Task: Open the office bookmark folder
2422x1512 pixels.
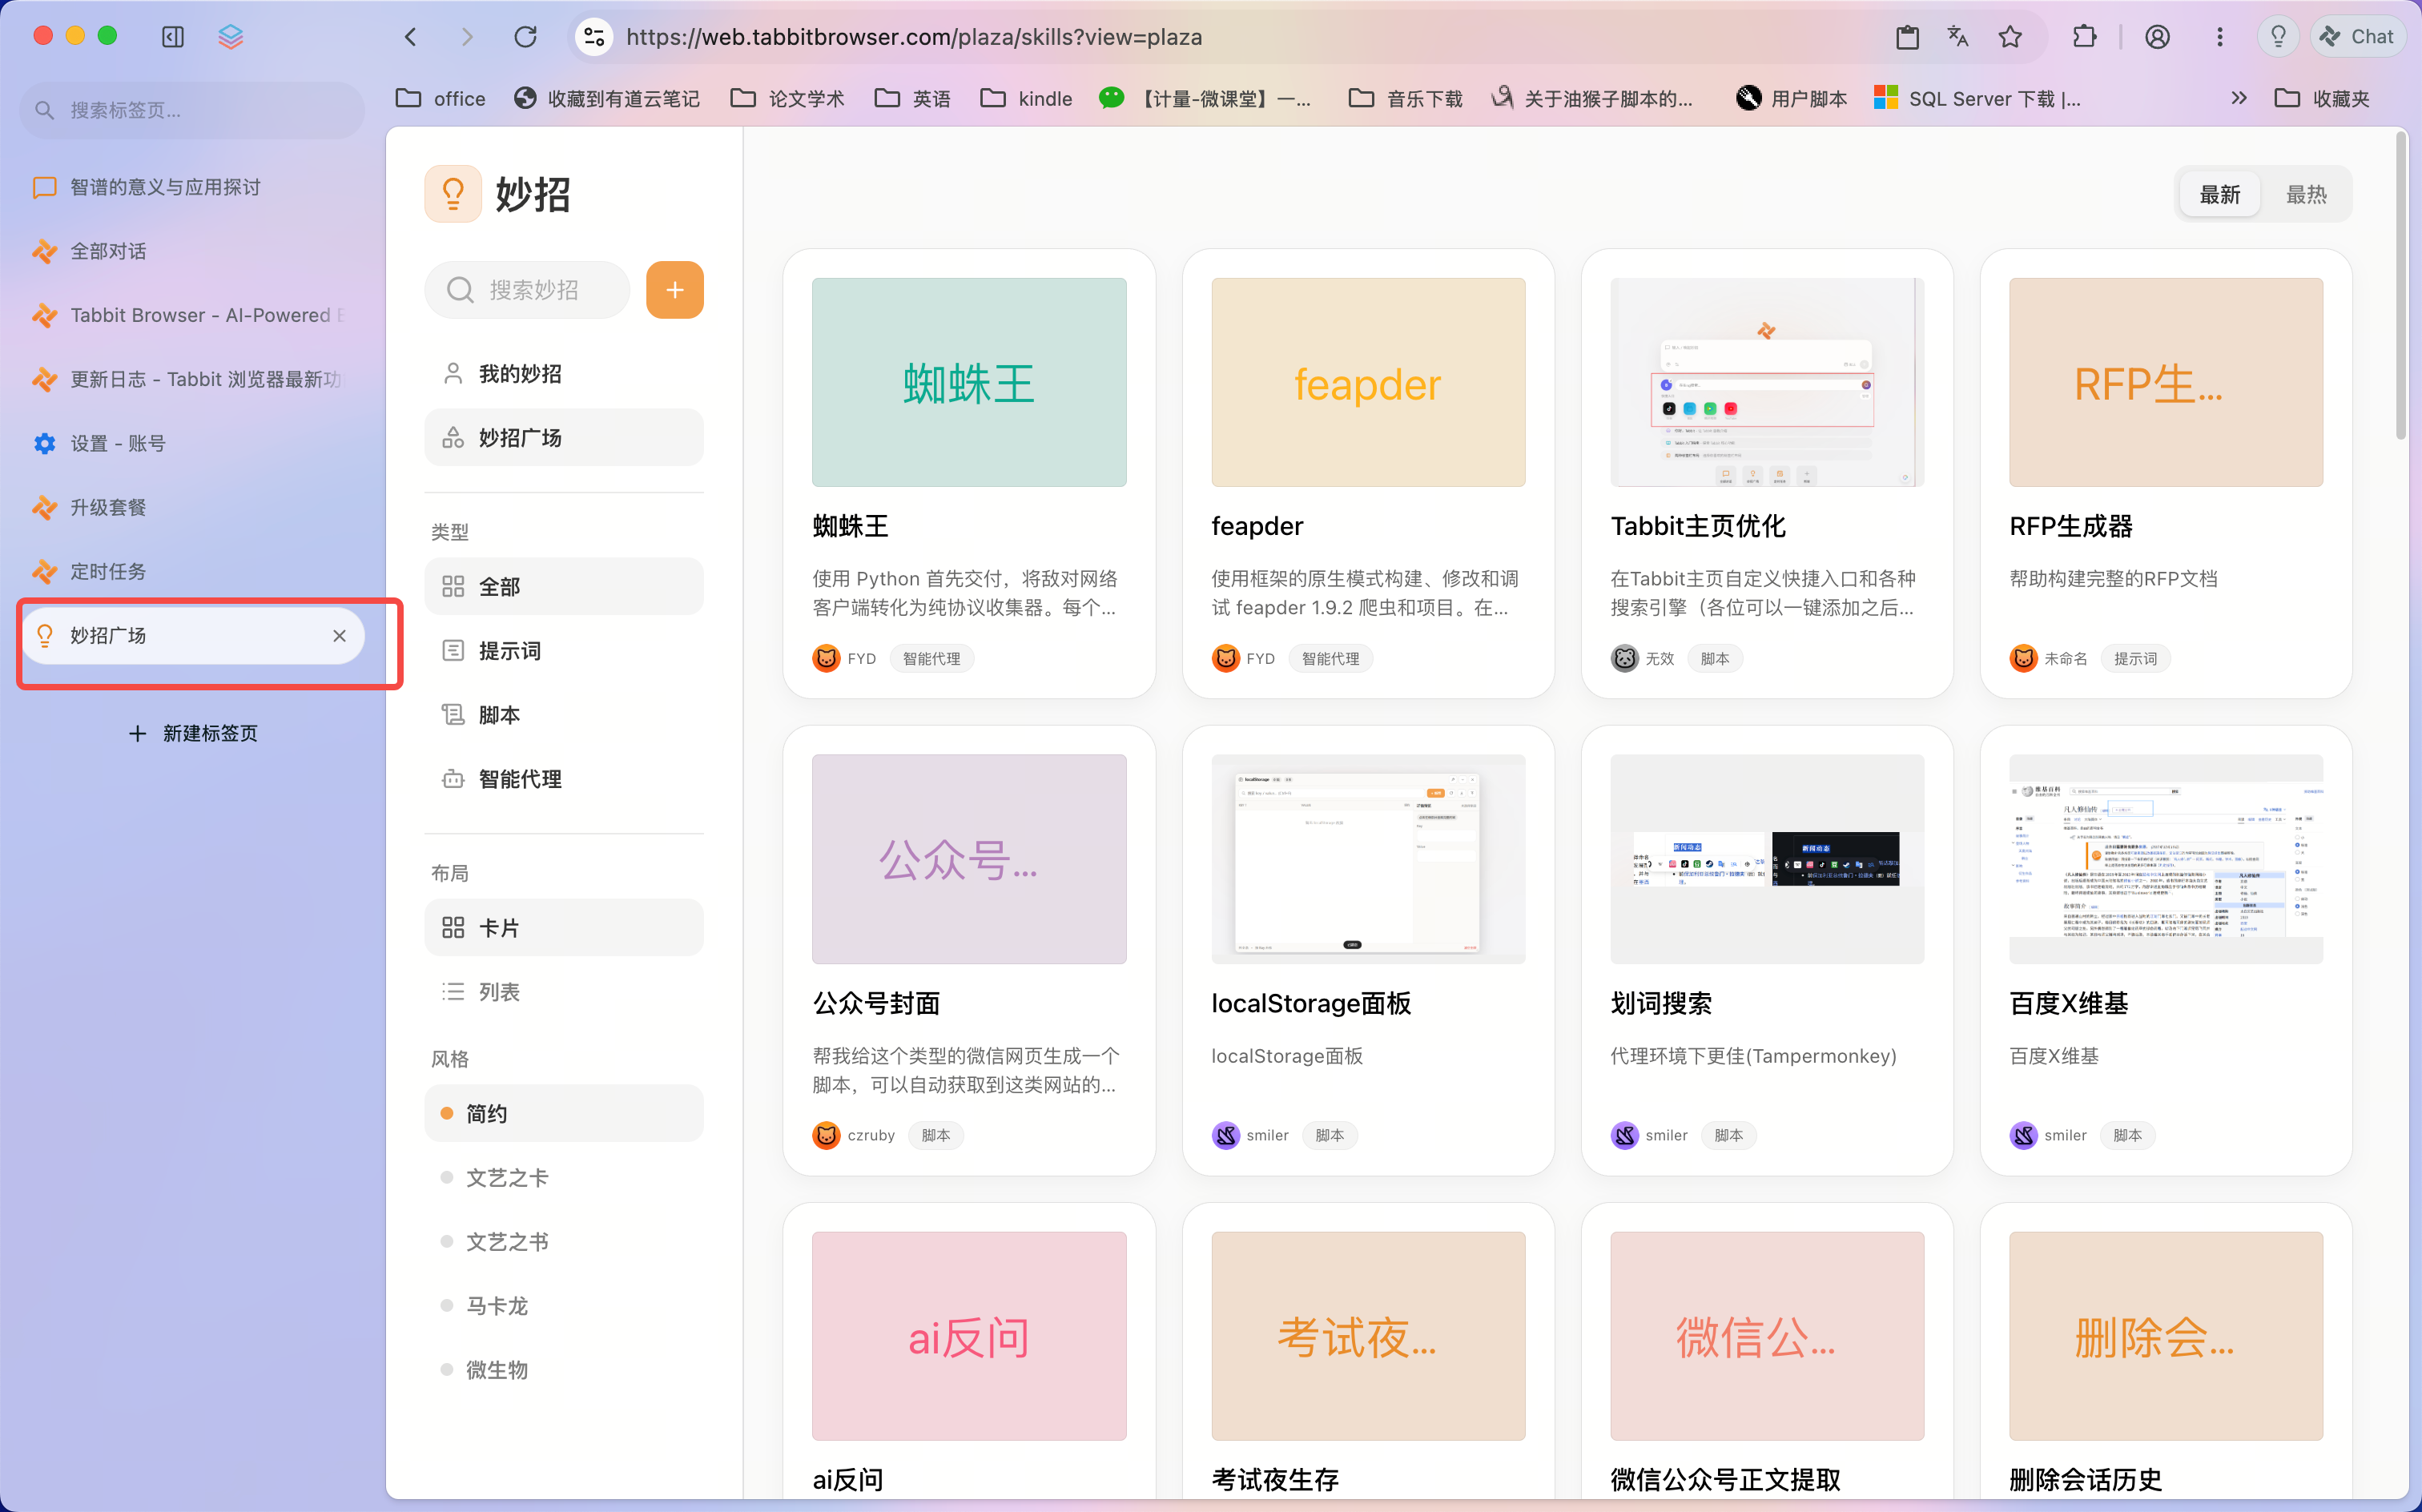Action: pyautogui.click(x=441, y=98)
